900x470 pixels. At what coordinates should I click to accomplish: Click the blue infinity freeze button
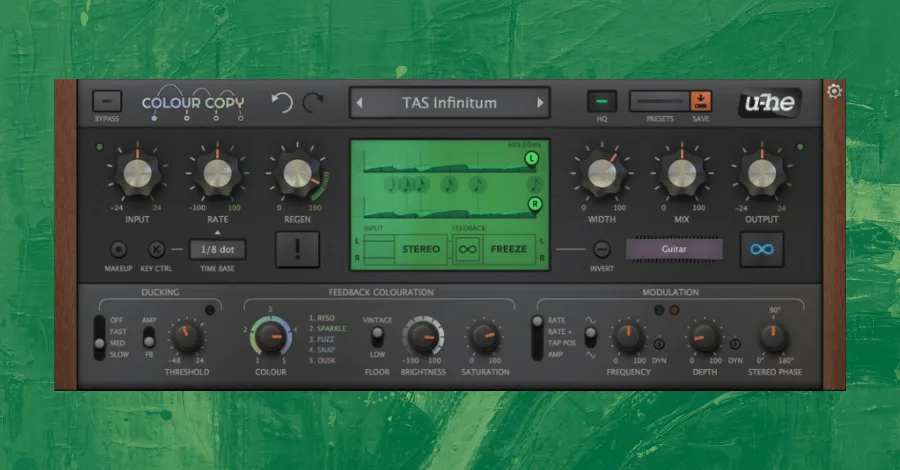coord(762,250)
